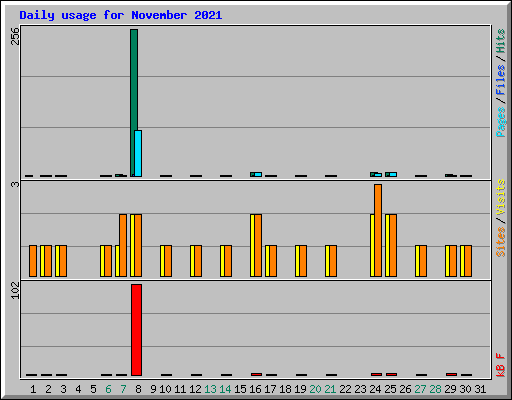Click day label 1 on the x-axis
This screenshot has width=512, height=400.
[x=33, y=389]
